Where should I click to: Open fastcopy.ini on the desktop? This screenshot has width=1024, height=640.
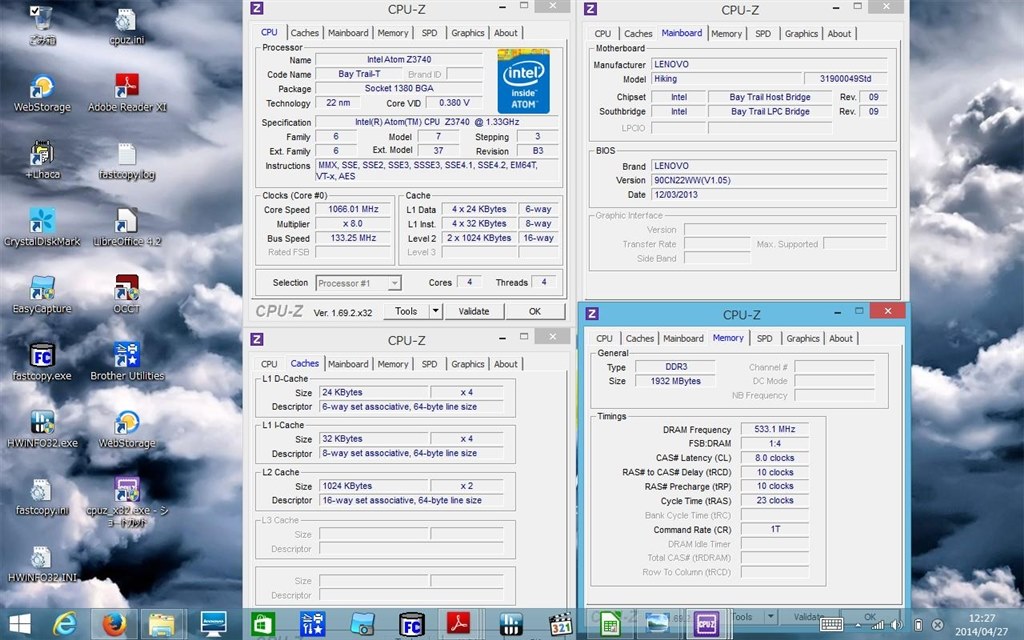42,496
